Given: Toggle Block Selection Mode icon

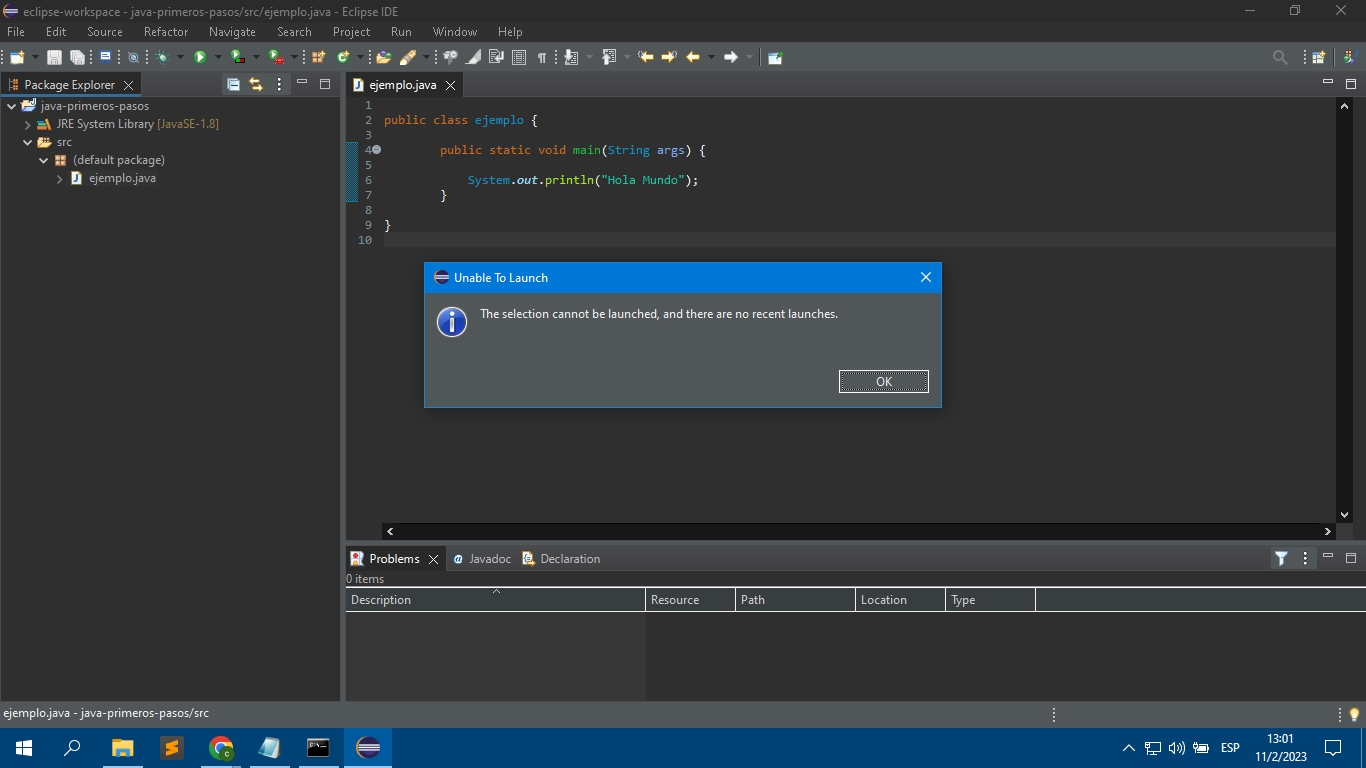Looking at the screenshot, I should (519, 57).
